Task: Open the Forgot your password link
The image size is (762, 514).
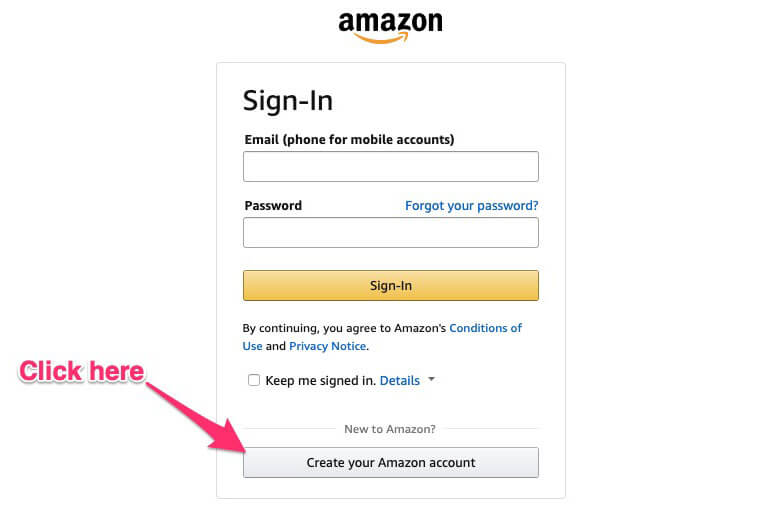Action: pos(471,206)
